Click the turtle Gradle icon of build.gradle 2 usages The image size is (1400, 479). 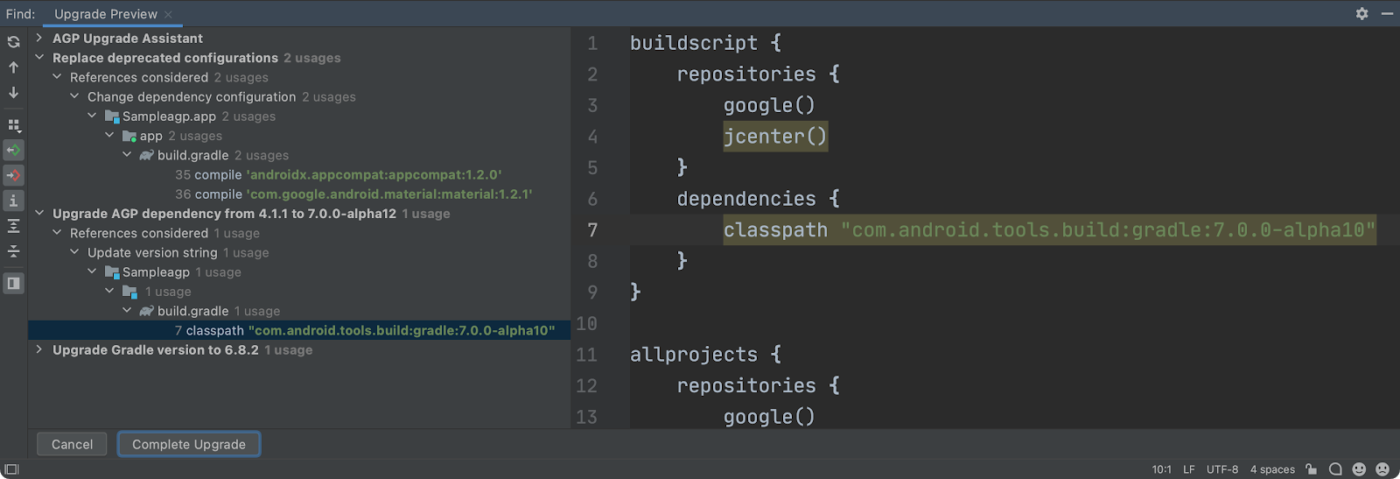(x=147, y=155)
